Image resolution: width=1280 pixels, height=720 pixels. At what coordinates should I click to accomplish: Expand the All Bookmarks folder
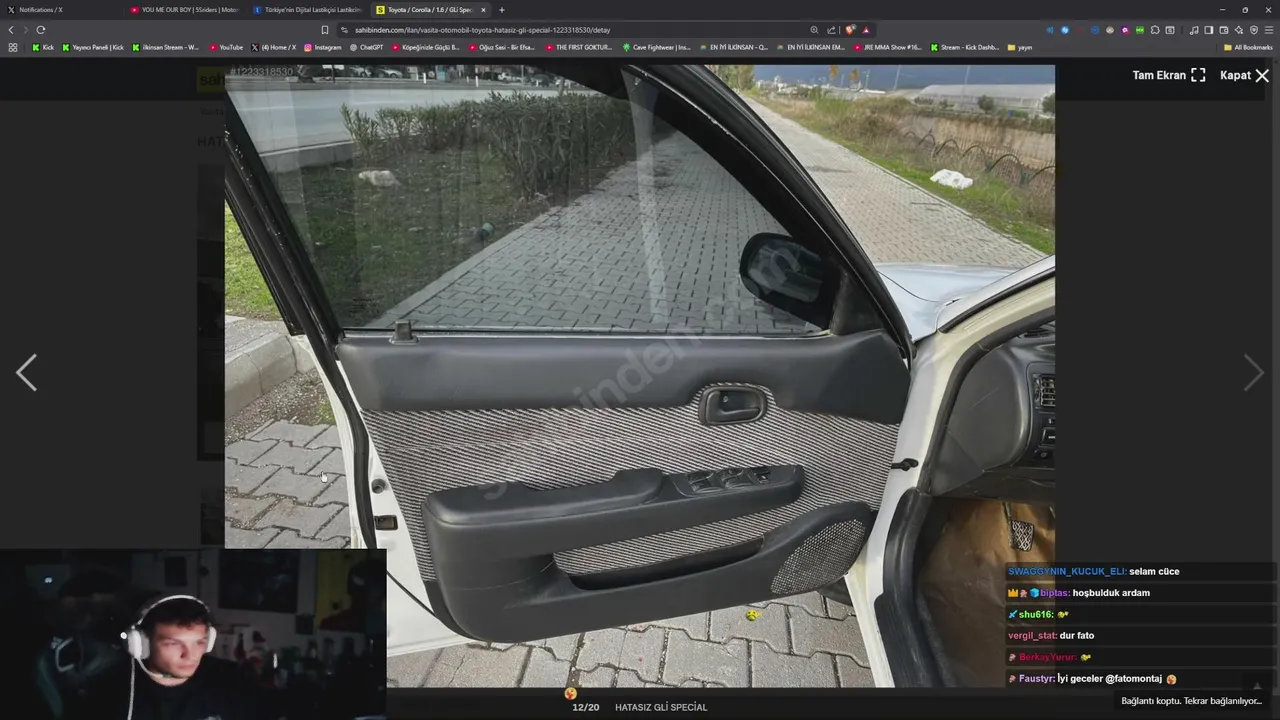tap(1248, 47)
